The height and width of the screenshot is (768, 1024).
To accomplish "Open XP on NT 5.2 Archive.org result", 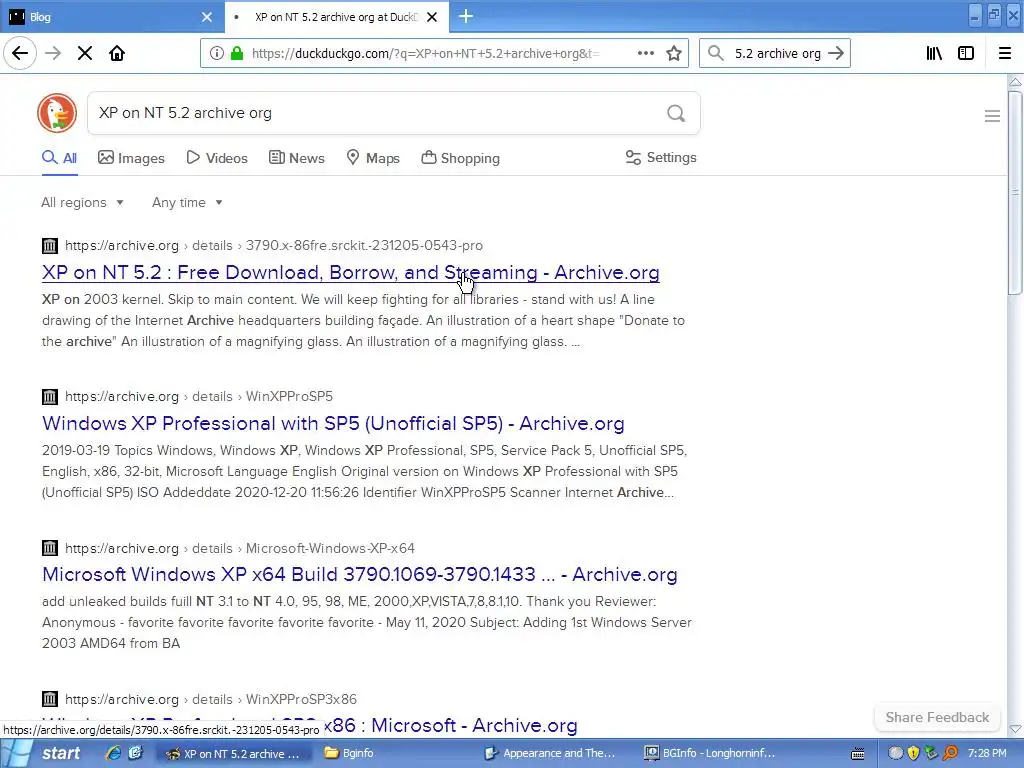I will click(x=351, y=272).
